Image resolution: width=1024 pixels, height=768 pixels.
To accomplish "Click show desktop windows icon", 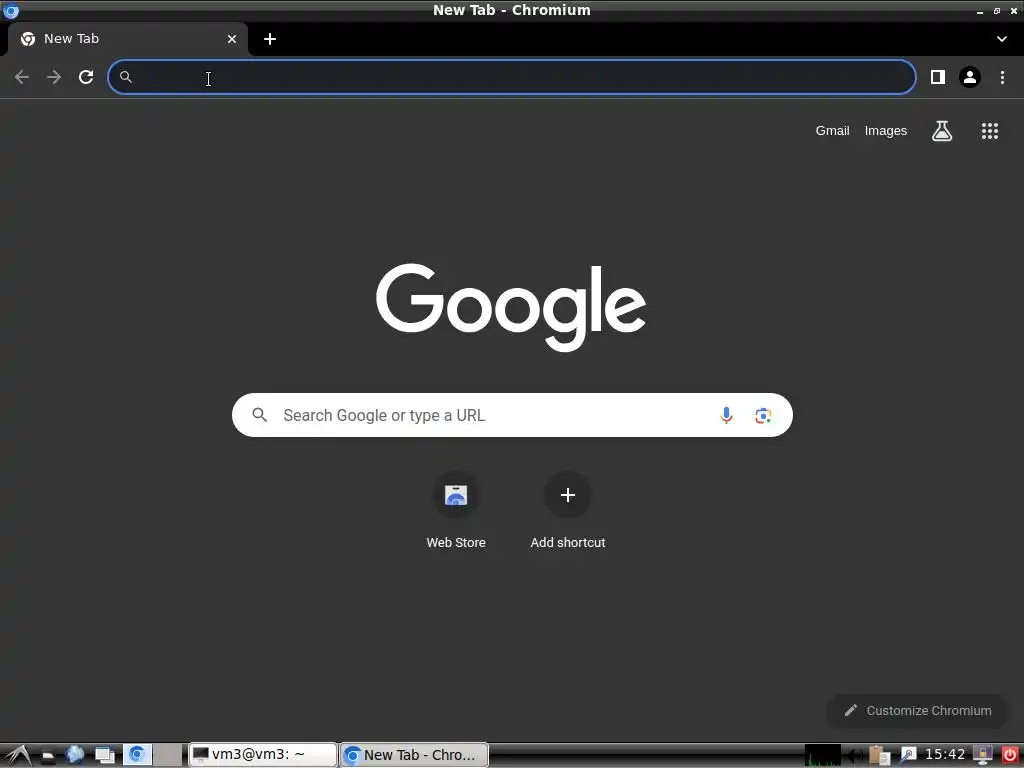I will point(105,756).
